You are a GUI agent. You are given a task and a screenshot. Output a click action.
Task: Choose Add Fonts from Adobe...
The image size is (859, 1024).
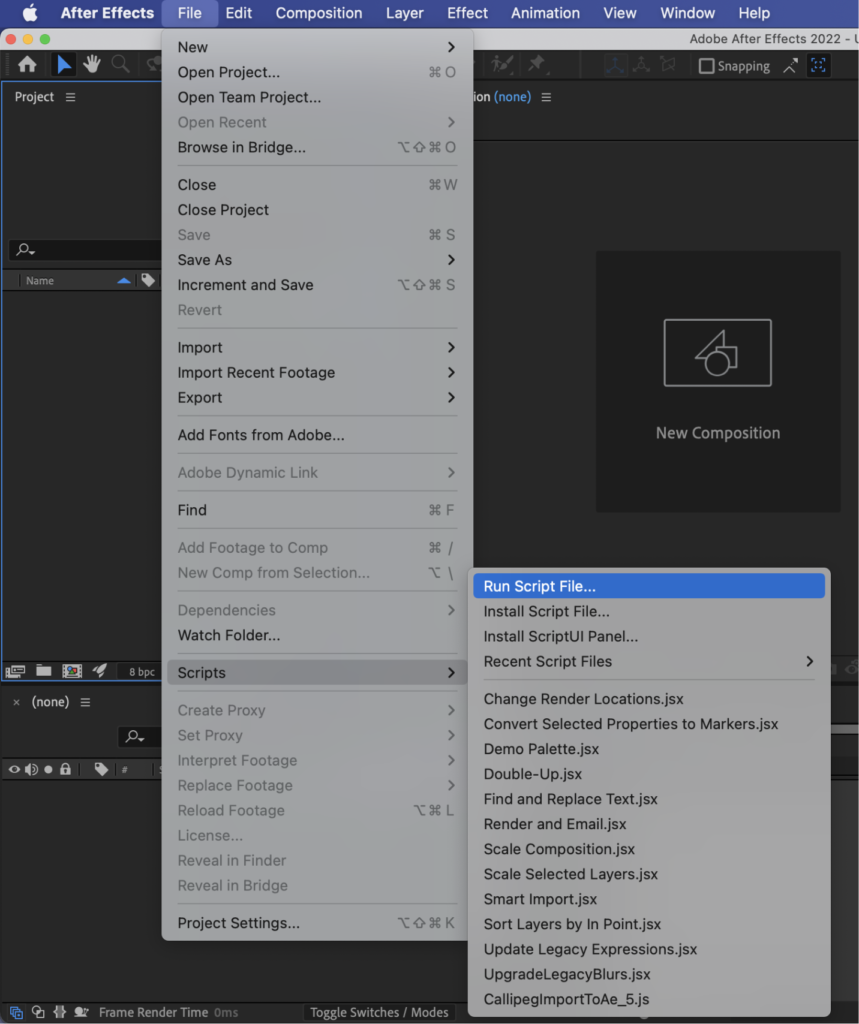[x=317, y=435]
